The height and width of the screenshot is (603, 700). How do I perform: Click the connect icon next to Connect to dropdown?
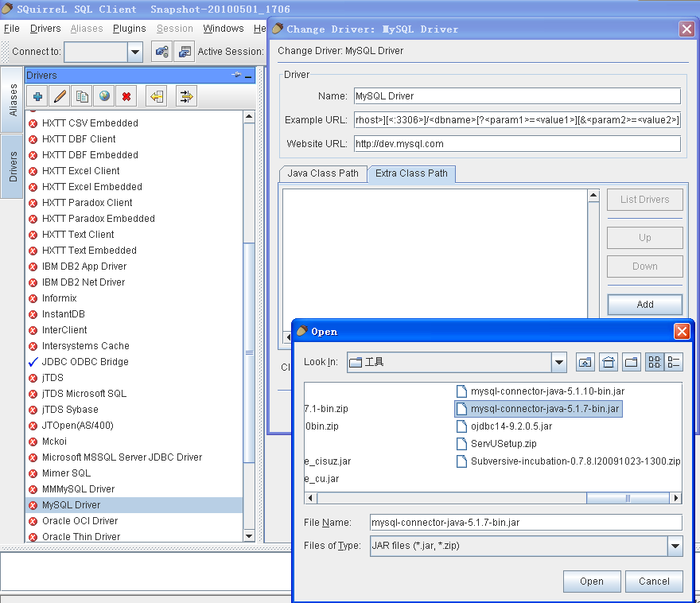(162, 52)
